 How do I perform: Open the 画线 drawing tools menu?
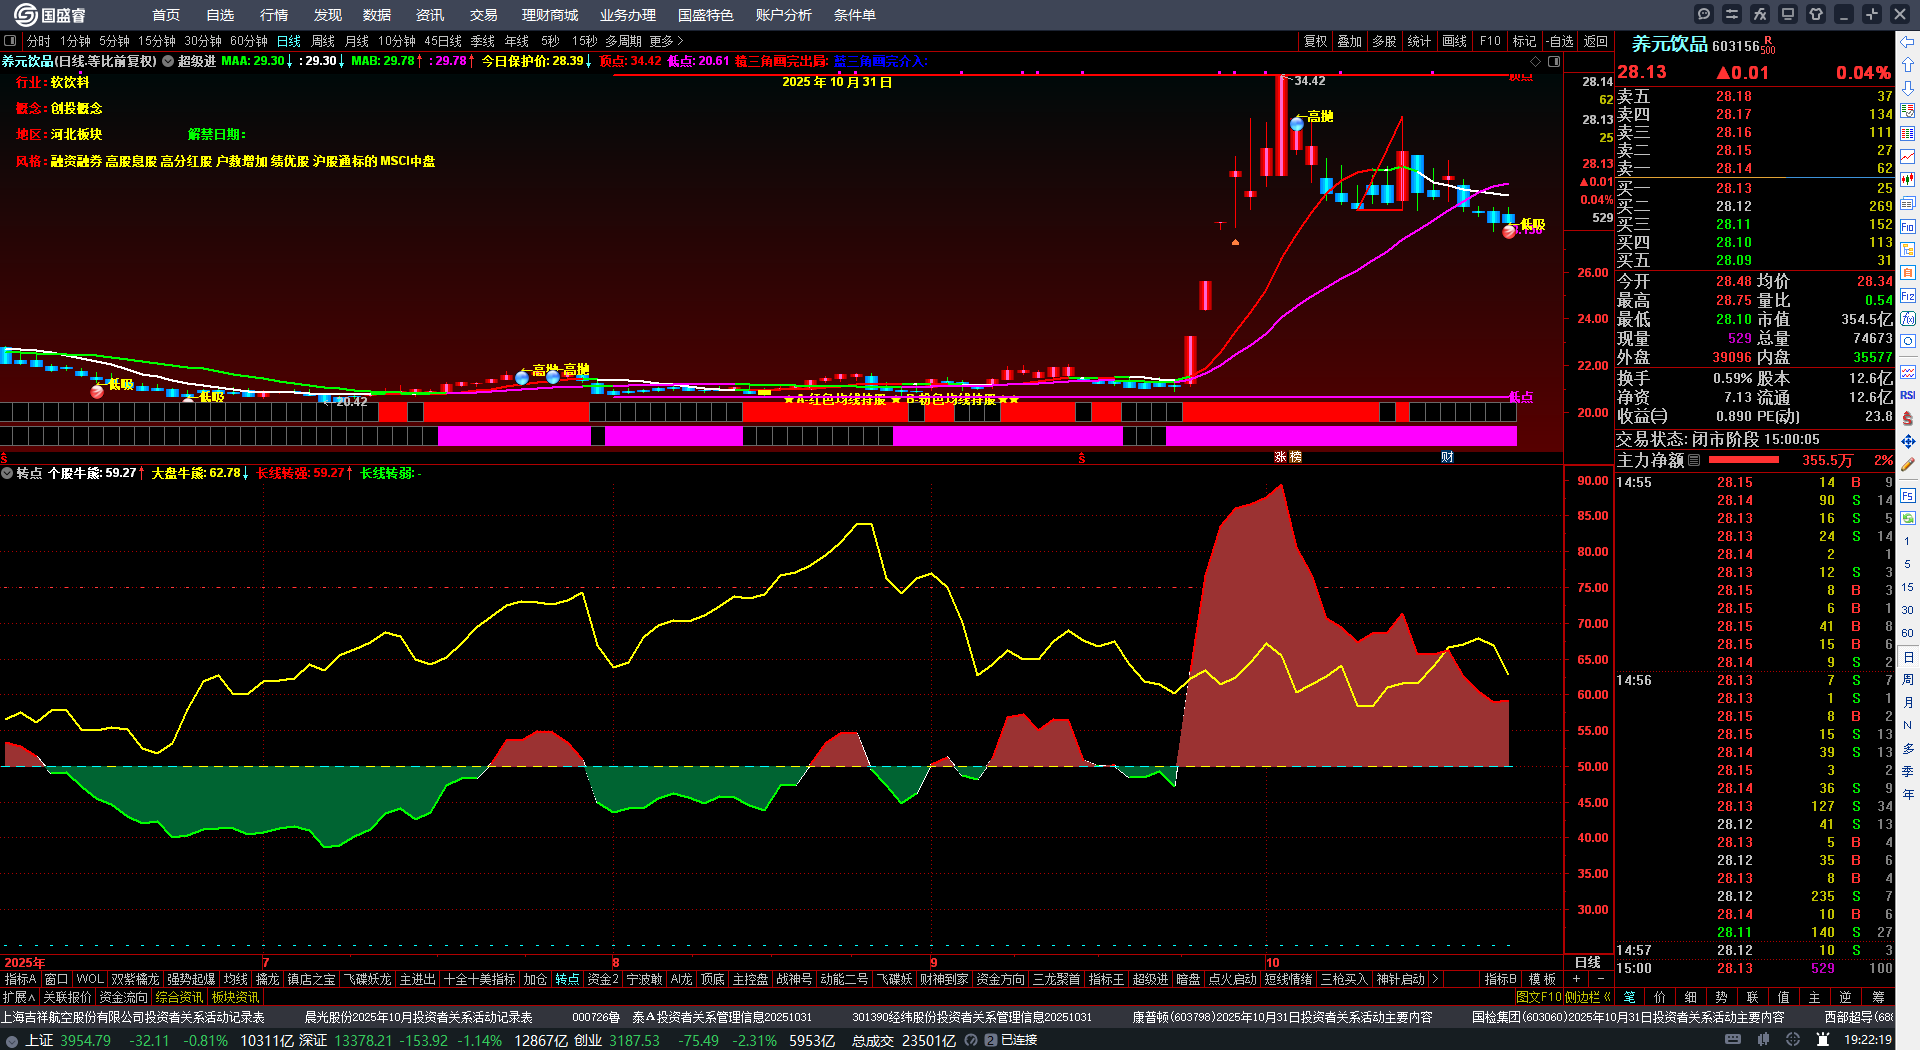click(1454, 41)
